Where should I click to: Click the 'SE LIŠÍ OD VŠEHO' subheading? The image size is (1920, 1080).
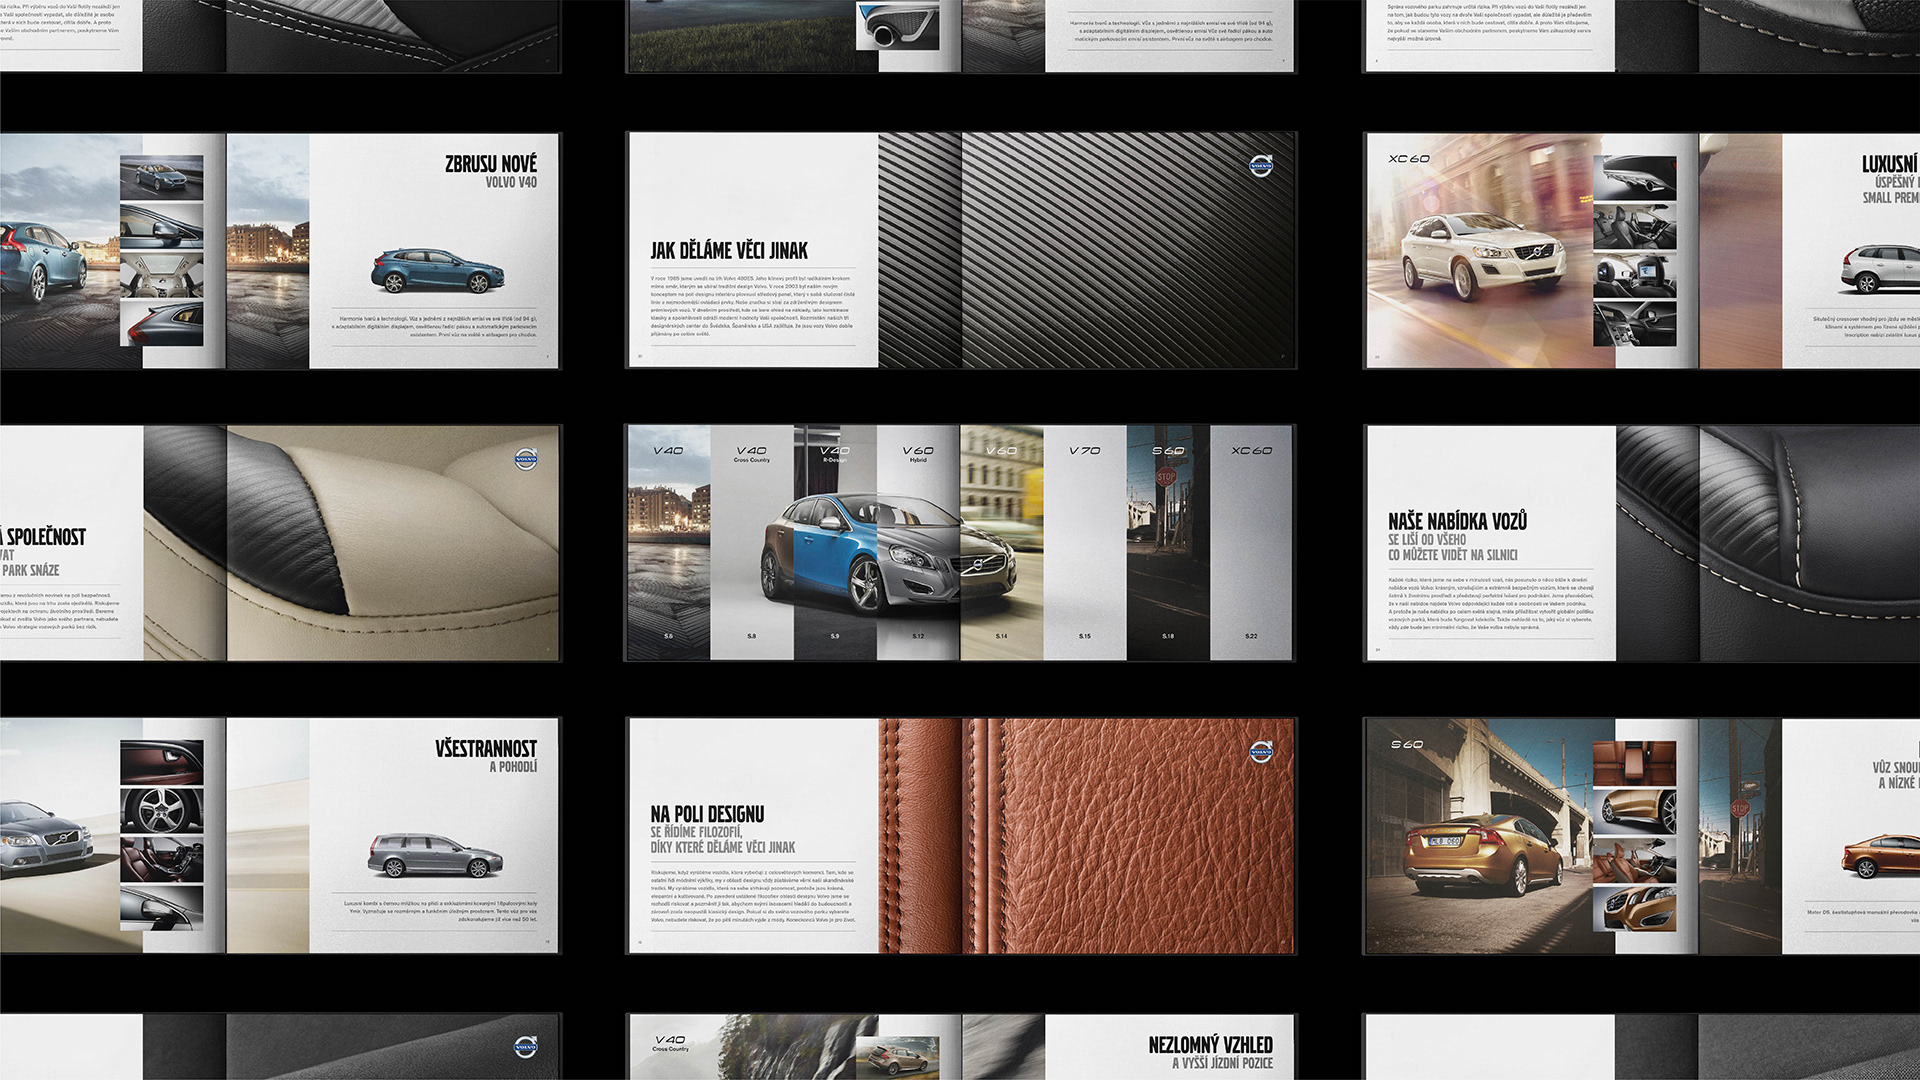coord(1427,540)
